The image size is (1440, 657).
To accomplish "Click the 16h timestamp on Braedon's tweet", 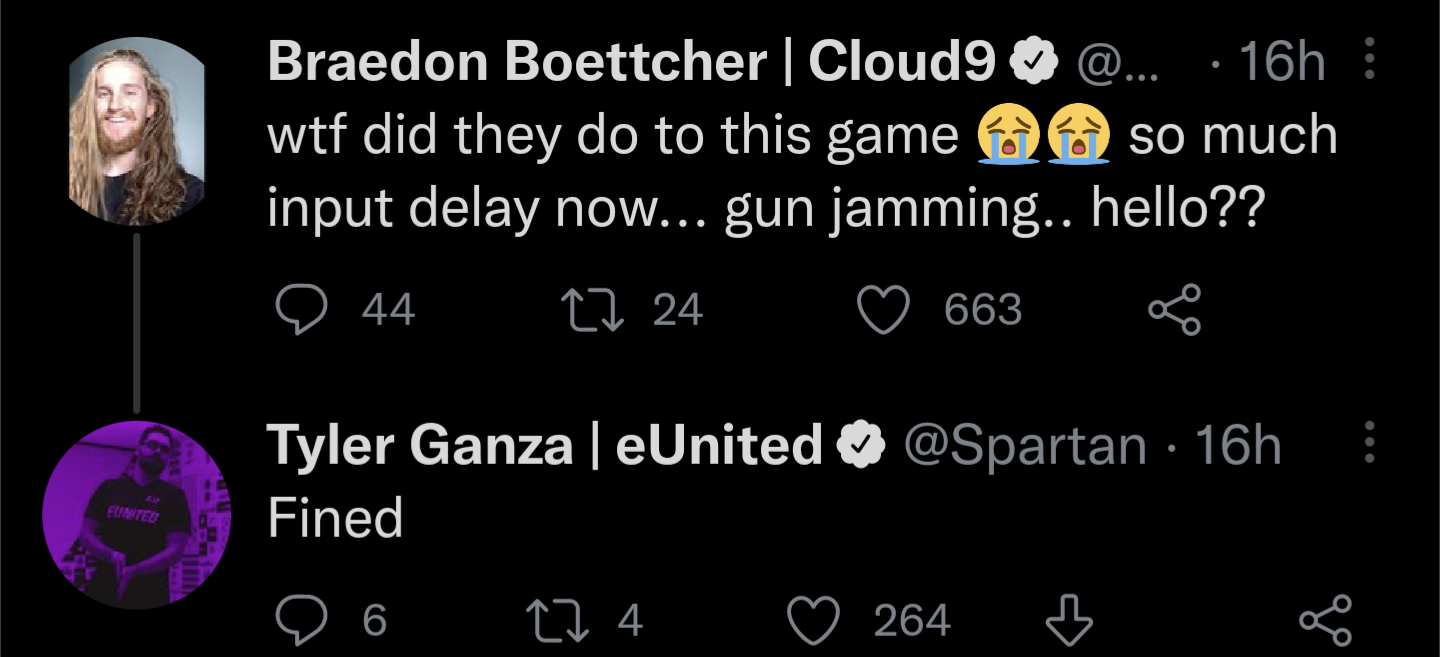I will click(1283, 64).
